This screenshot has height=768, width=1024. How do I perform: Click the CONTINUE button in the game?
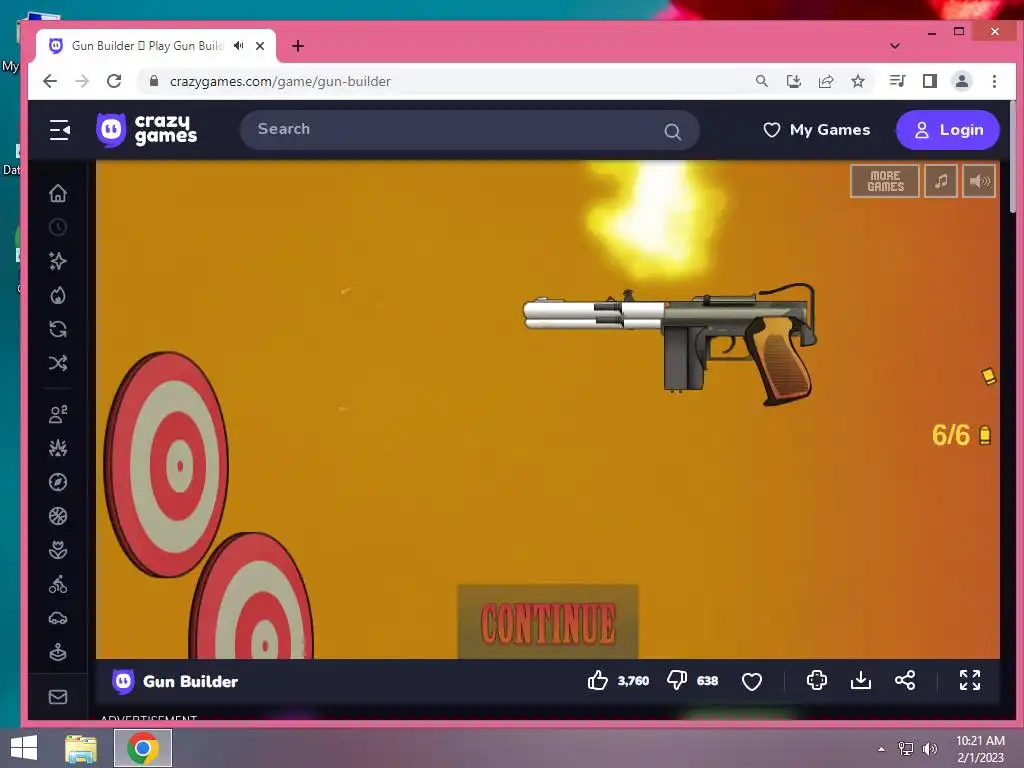(548, 622)
